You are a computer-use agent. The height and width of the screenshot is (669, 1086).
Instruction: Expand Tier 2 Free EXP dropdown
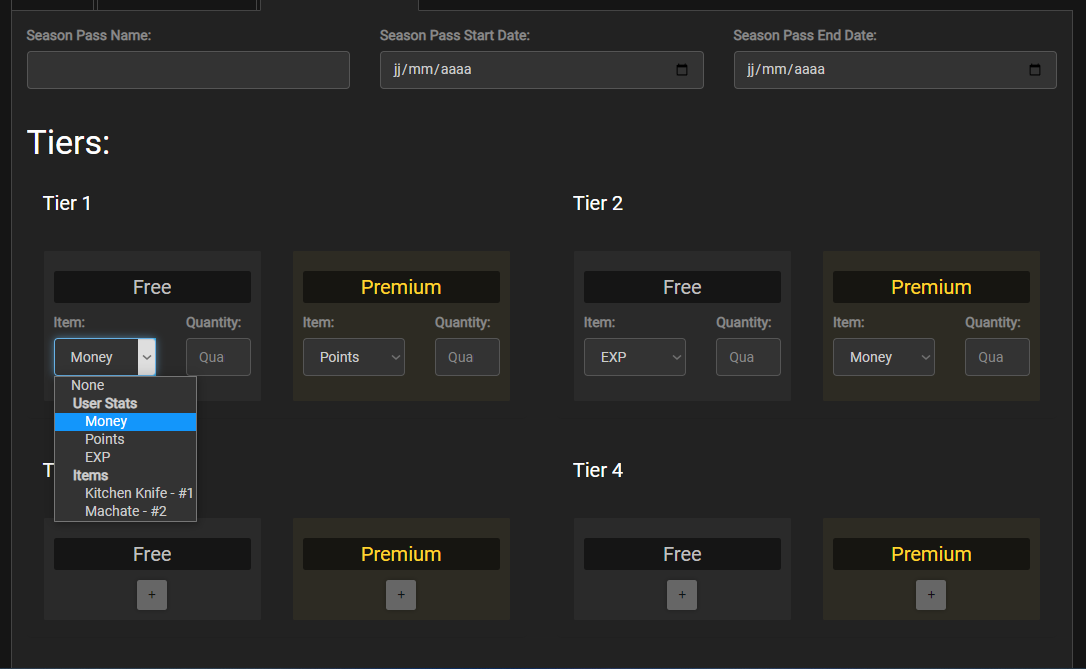coord(635,357)
